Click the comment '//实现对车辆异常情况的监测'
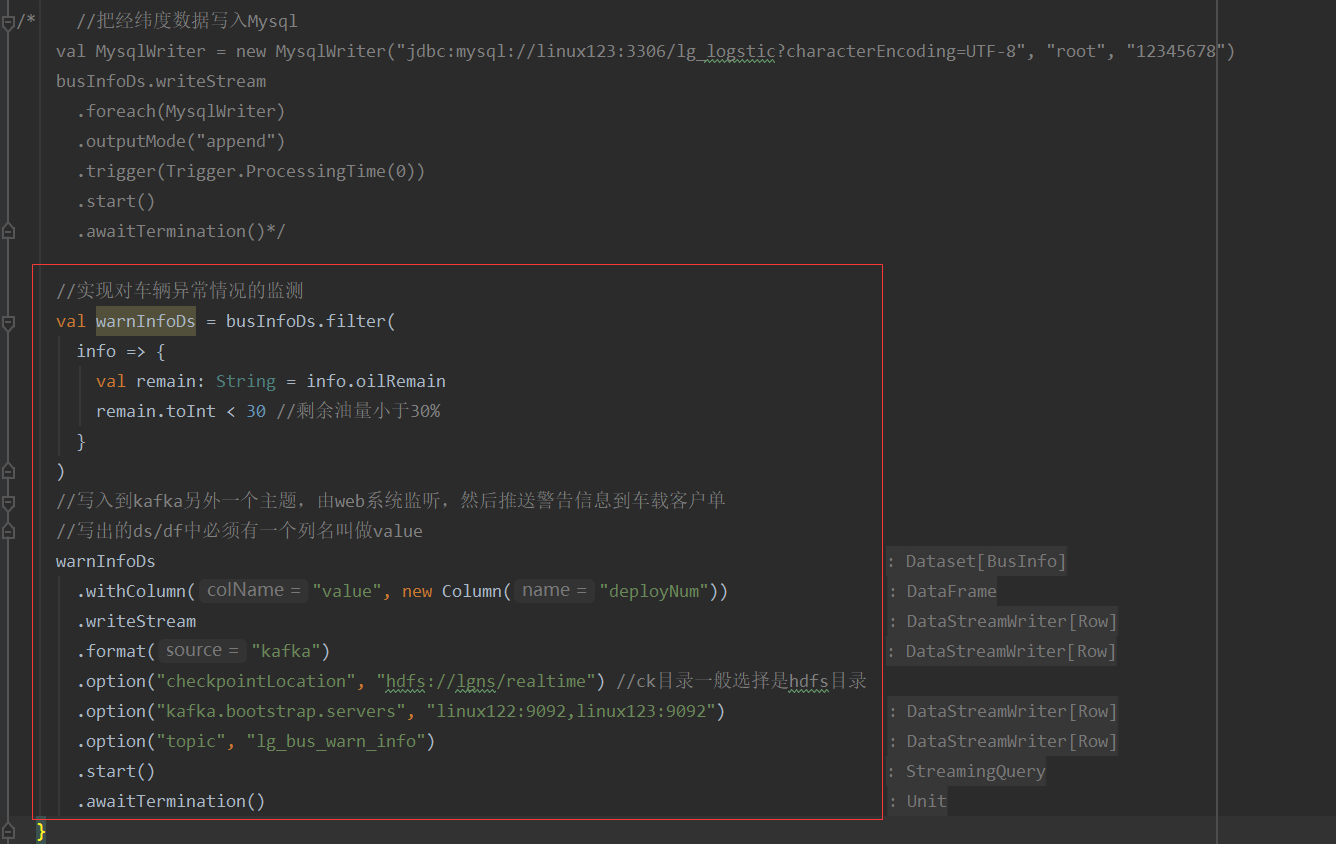The width and height of the screenshot is (1336, 844). pyautogui.click(x=180, y=291)
